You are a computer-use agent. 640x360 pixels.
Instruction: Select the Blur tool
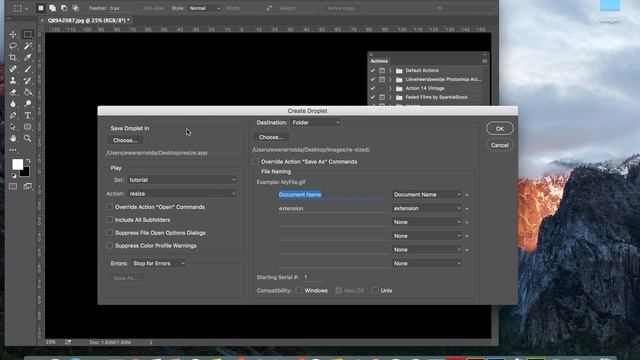[x=13, y=104]
